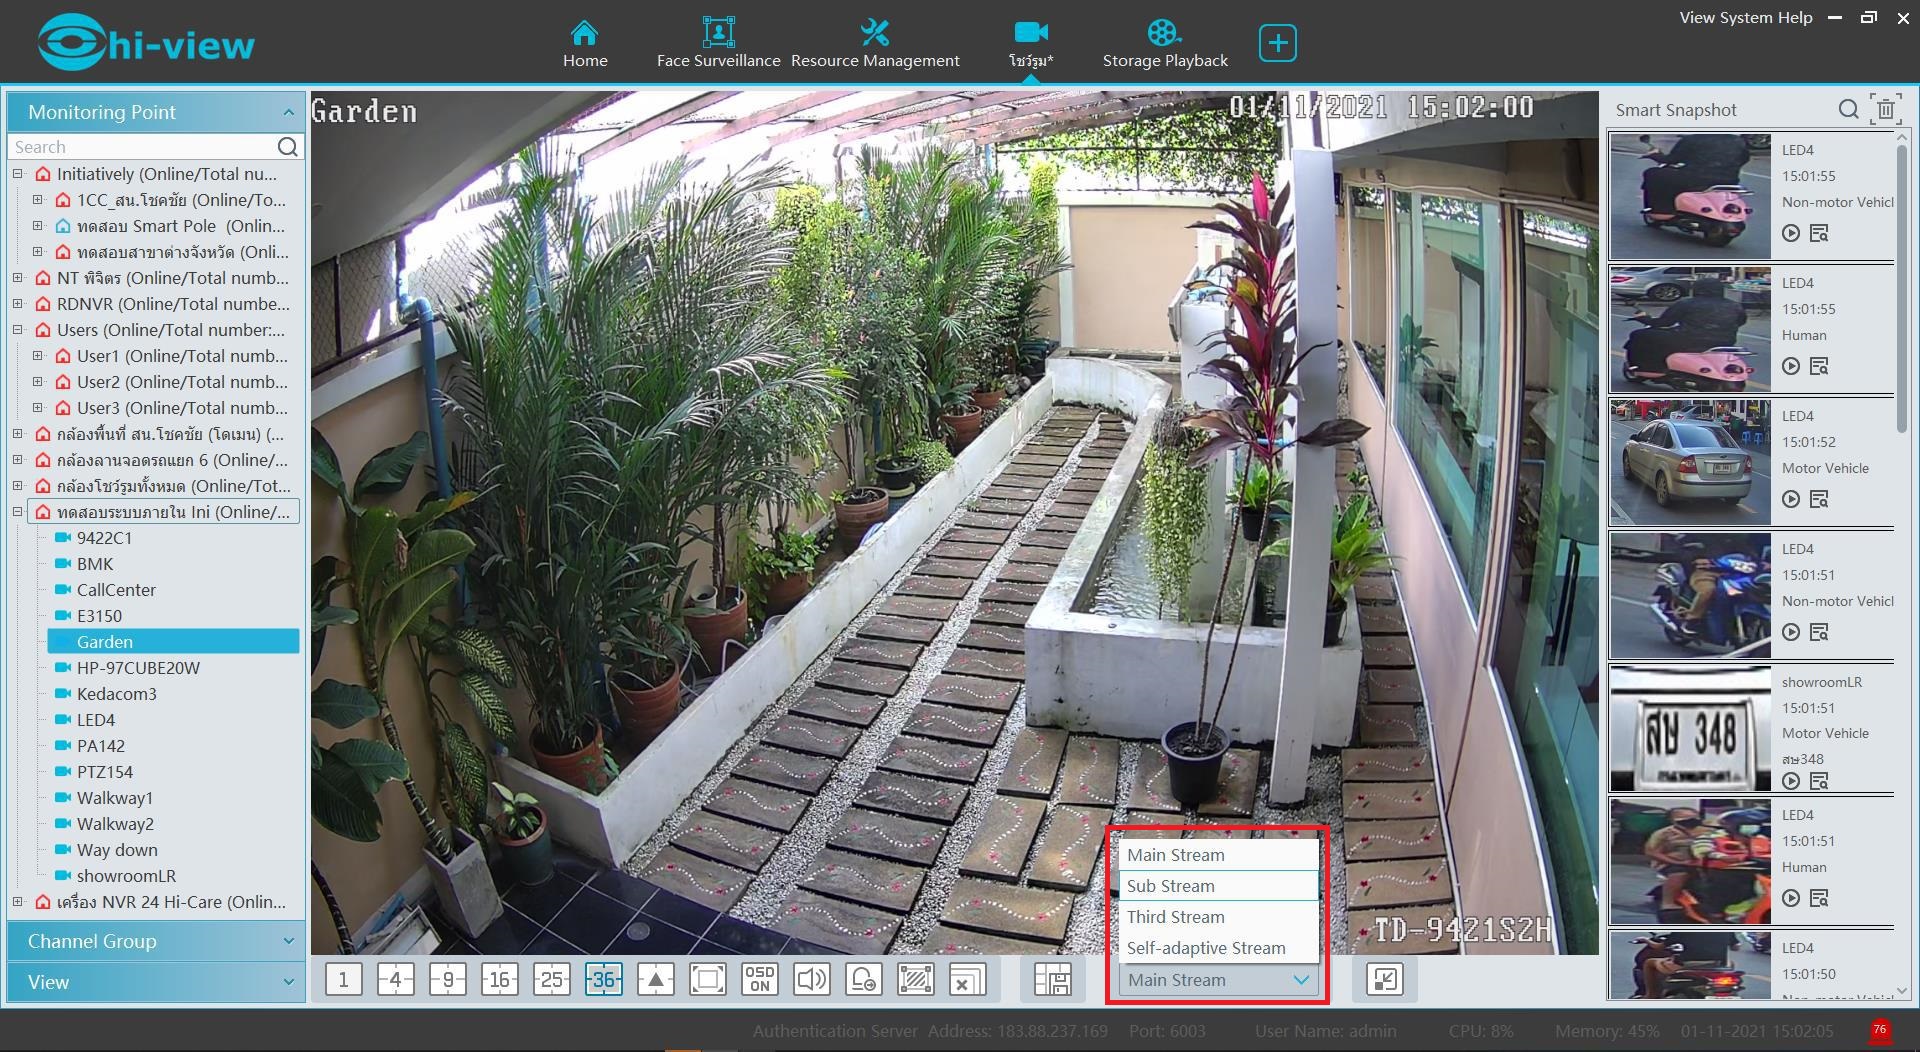Screen dimensions: 1920x1052
Task: Open the Main Stream dropdown box
Action: tap(1217, 980)
